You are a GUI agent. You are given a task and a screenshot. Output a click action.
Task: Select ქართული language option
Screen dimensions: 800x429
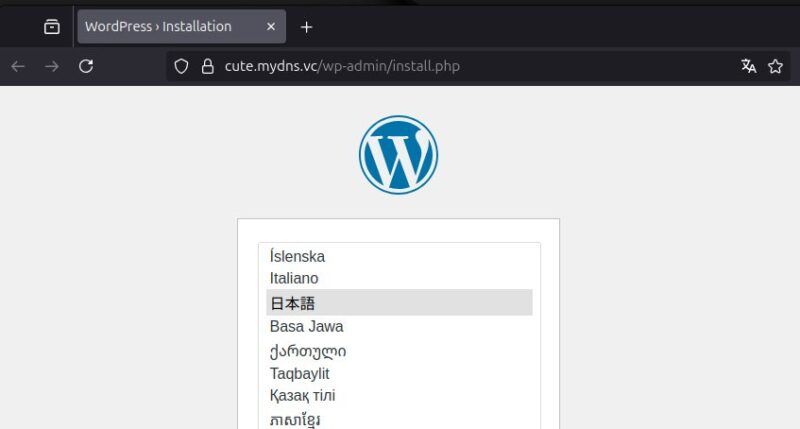pos(399,351)
